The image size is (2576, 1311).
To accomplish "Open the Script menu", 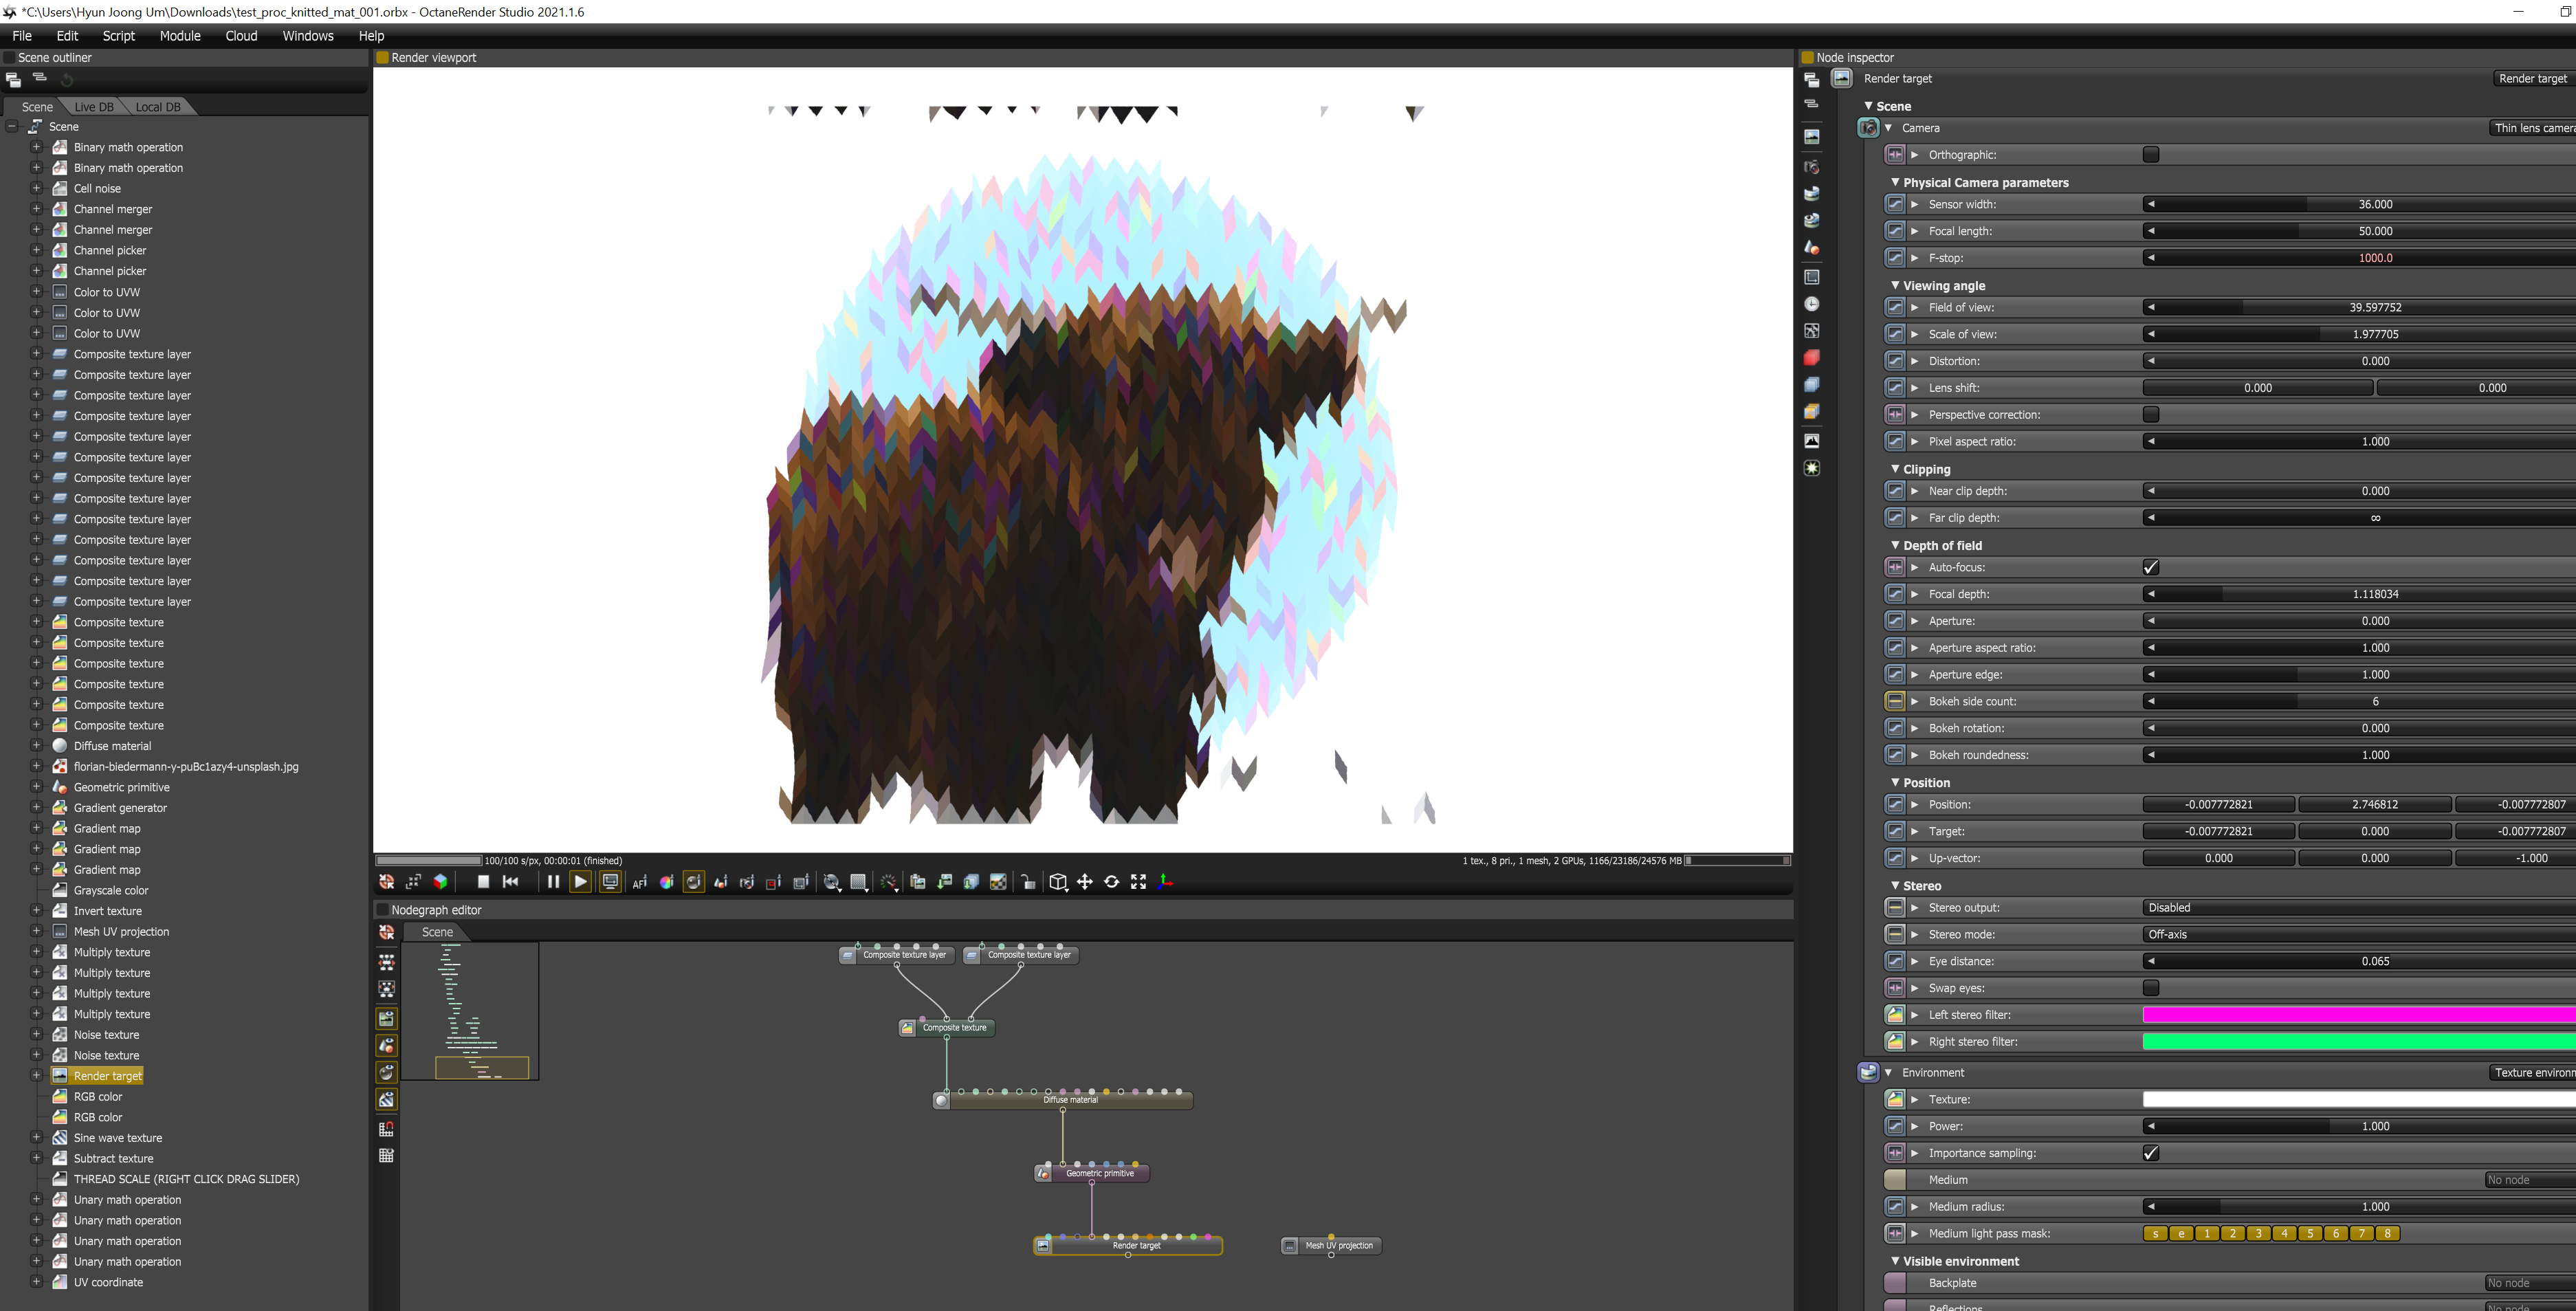I will pyautogui.click(x=118, y=35).
